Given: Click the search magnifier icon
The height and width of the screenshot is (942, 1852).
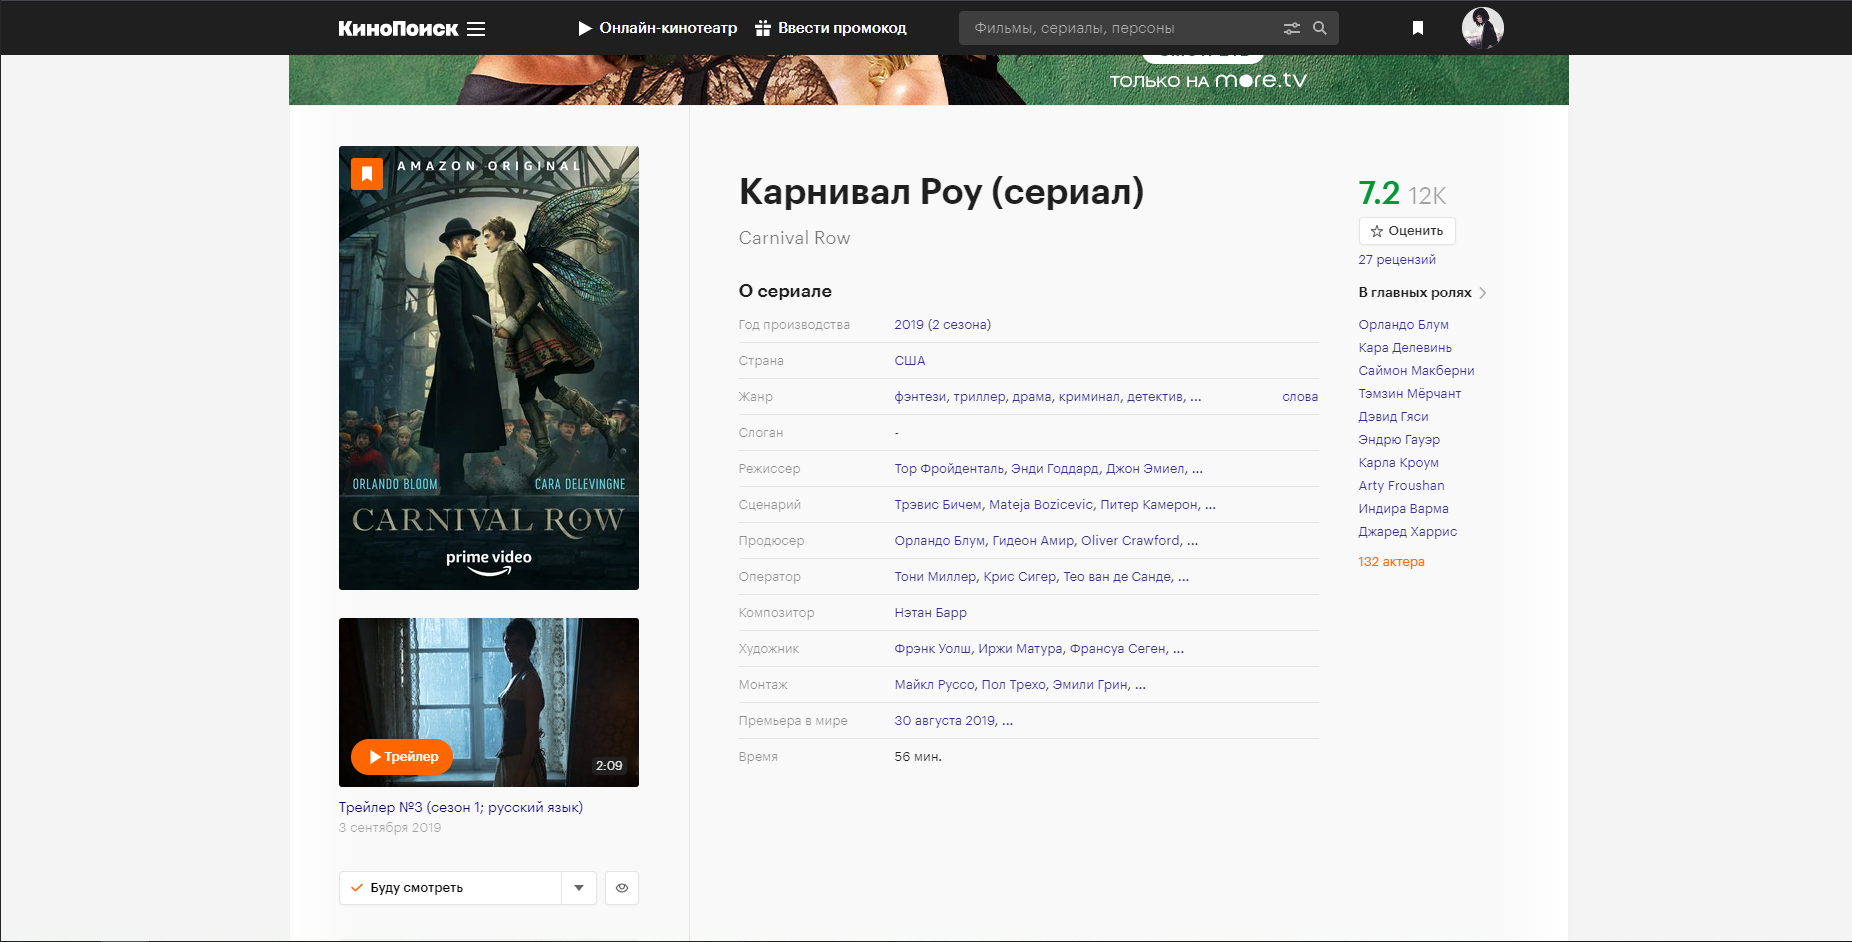Looking at the screenshot, I should tap(1320, 28).
